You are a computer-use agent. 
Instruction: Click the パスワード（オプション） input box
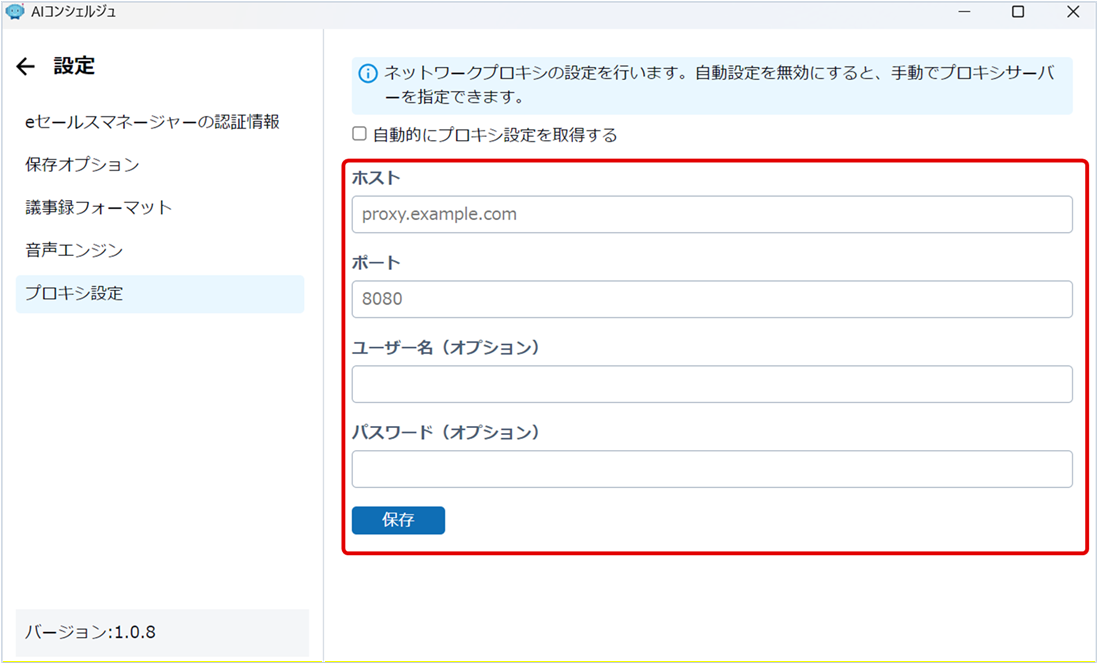[x=711, y=469]
